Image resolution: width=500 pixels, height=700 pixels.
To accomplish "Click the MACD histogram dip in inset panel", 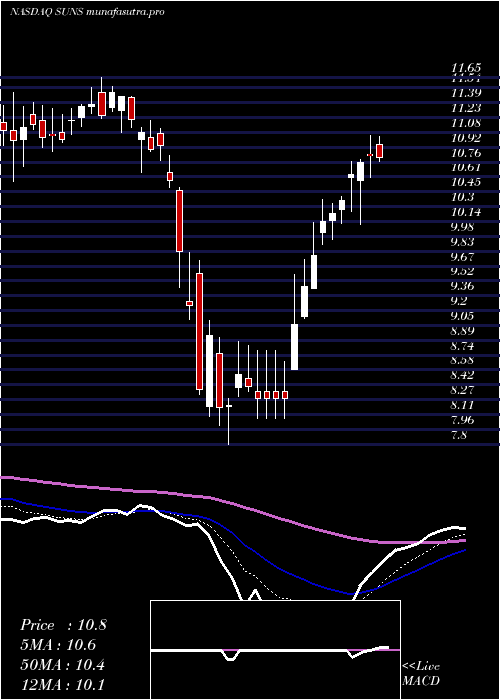I will tap(230, 655).
